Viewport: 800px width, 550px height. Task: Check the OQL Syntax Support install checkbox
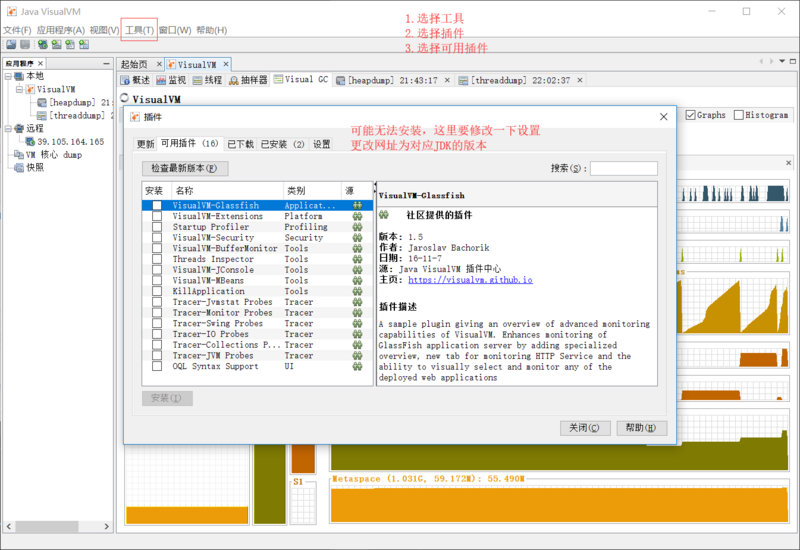coord(157,366)
